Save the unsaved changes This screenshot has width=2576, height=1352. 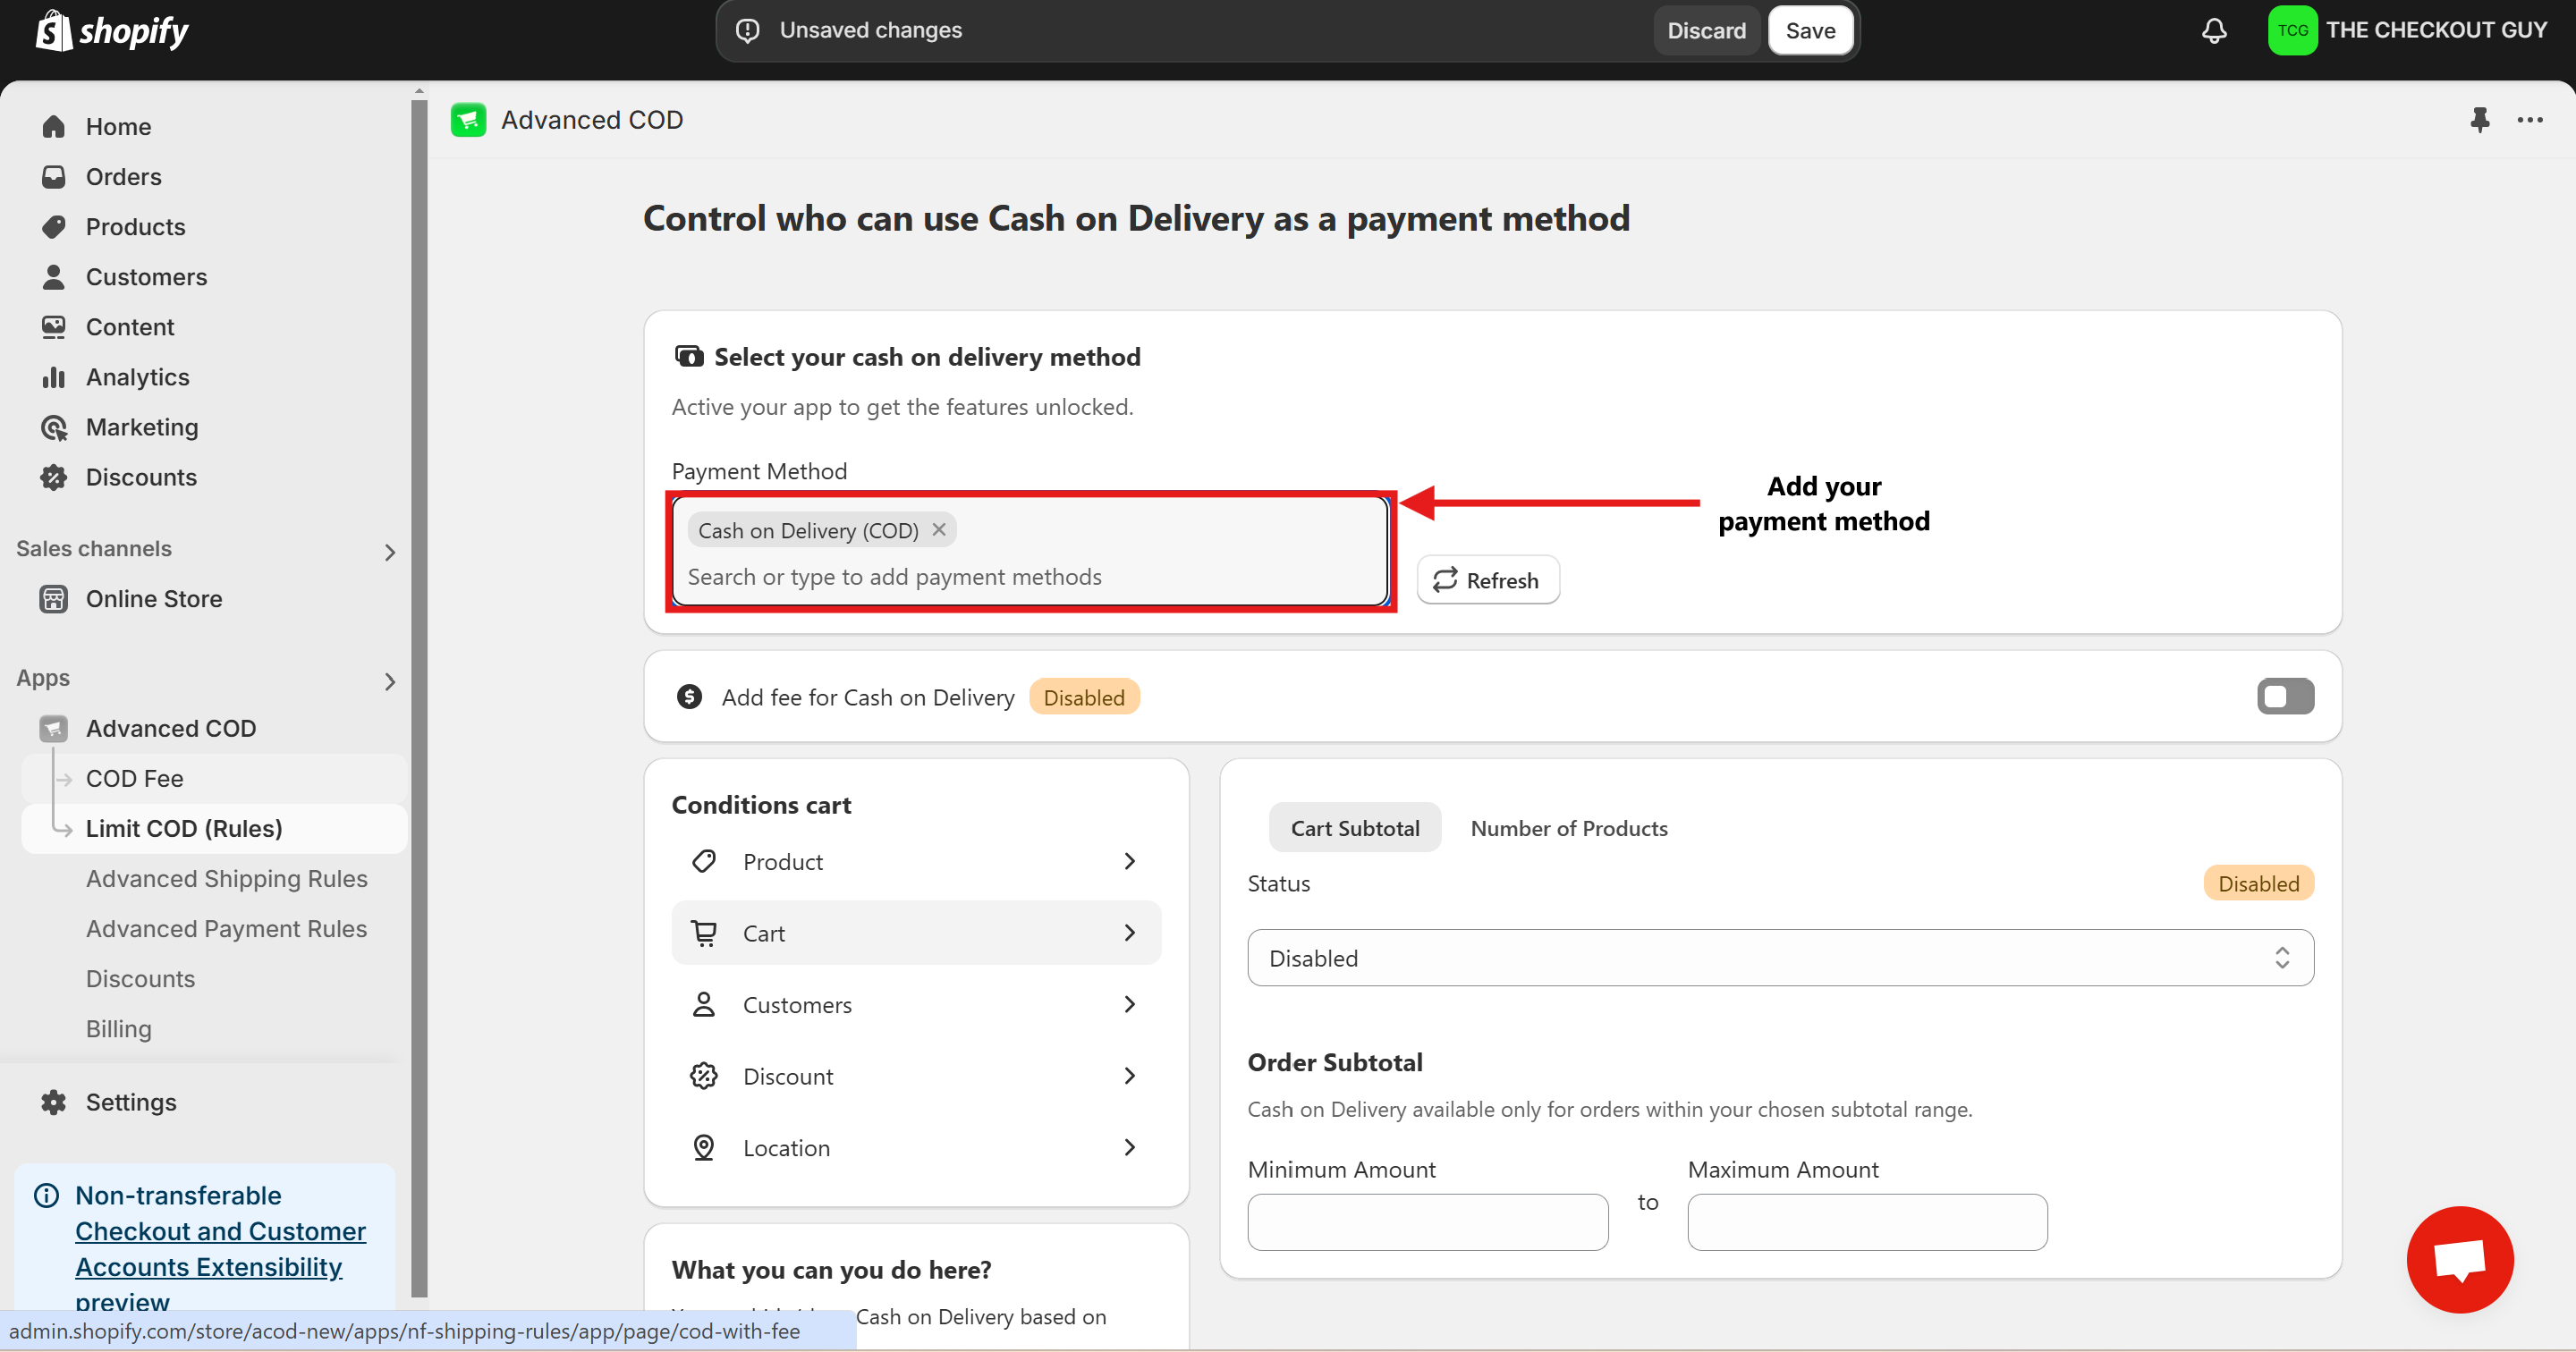click(1810, 31)
